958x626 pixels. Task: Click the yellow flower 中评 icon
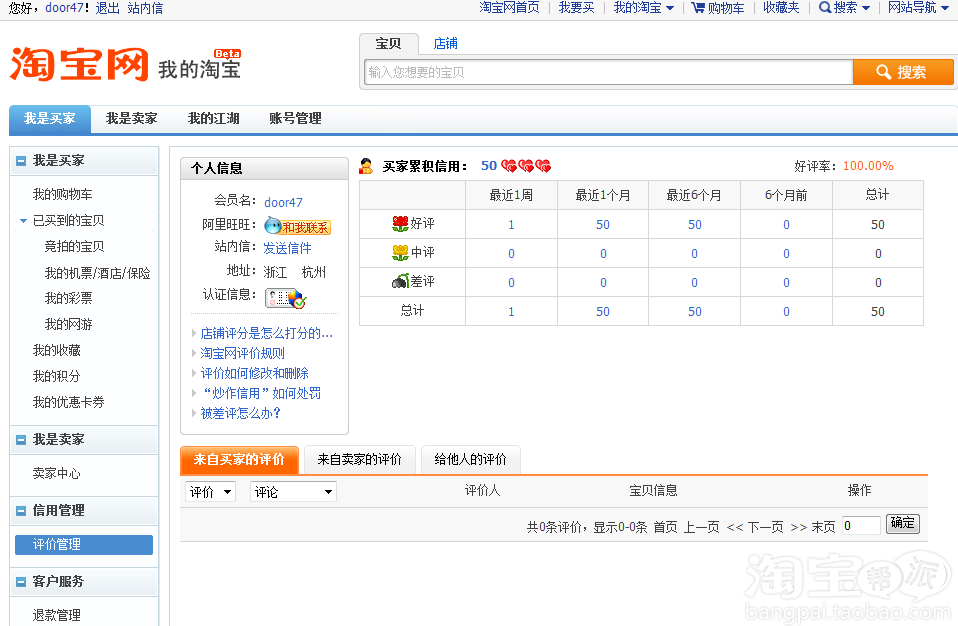(400, 252)
